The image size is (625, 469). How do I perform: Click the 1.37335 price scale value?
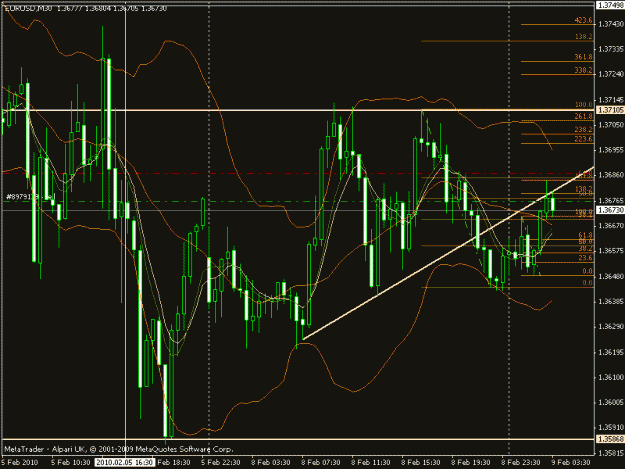(x=611, y=49)
